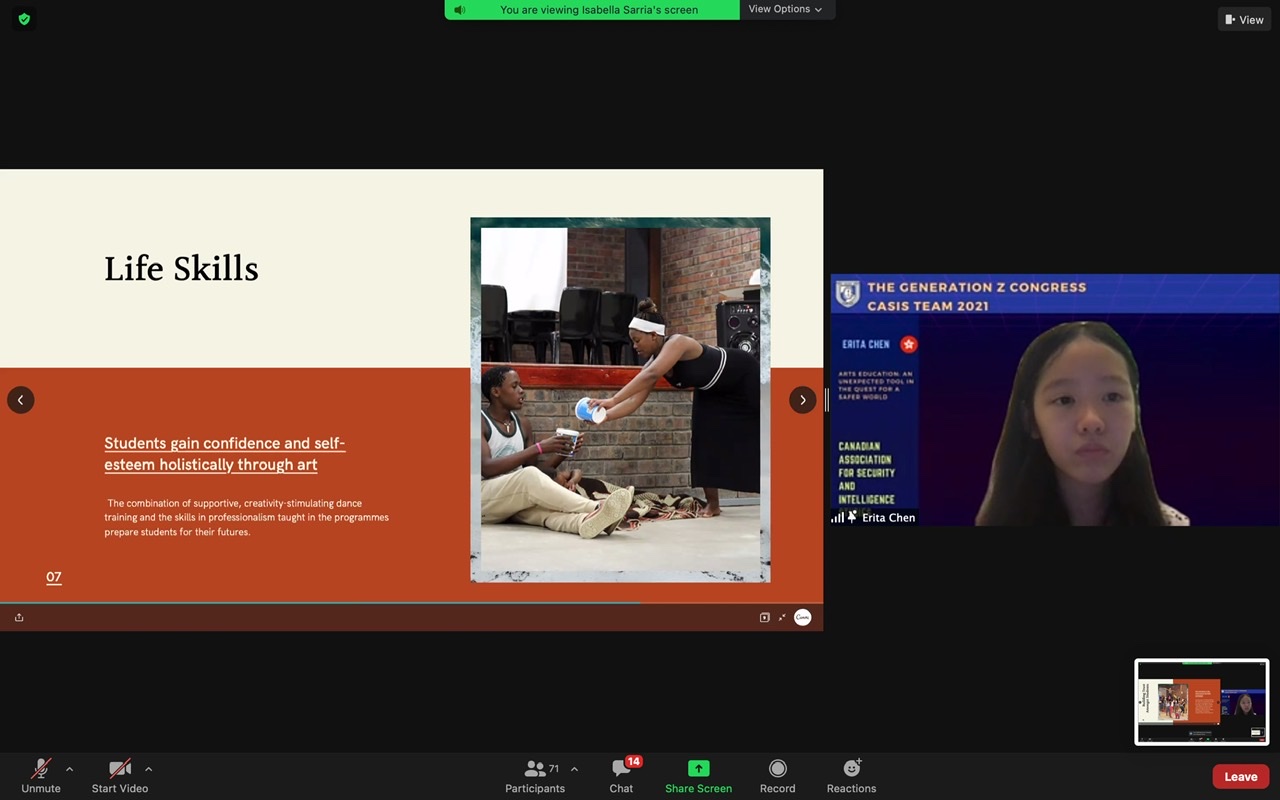
Task: Click the Canva logo in presentation bar
Action: tap(802, 618)
